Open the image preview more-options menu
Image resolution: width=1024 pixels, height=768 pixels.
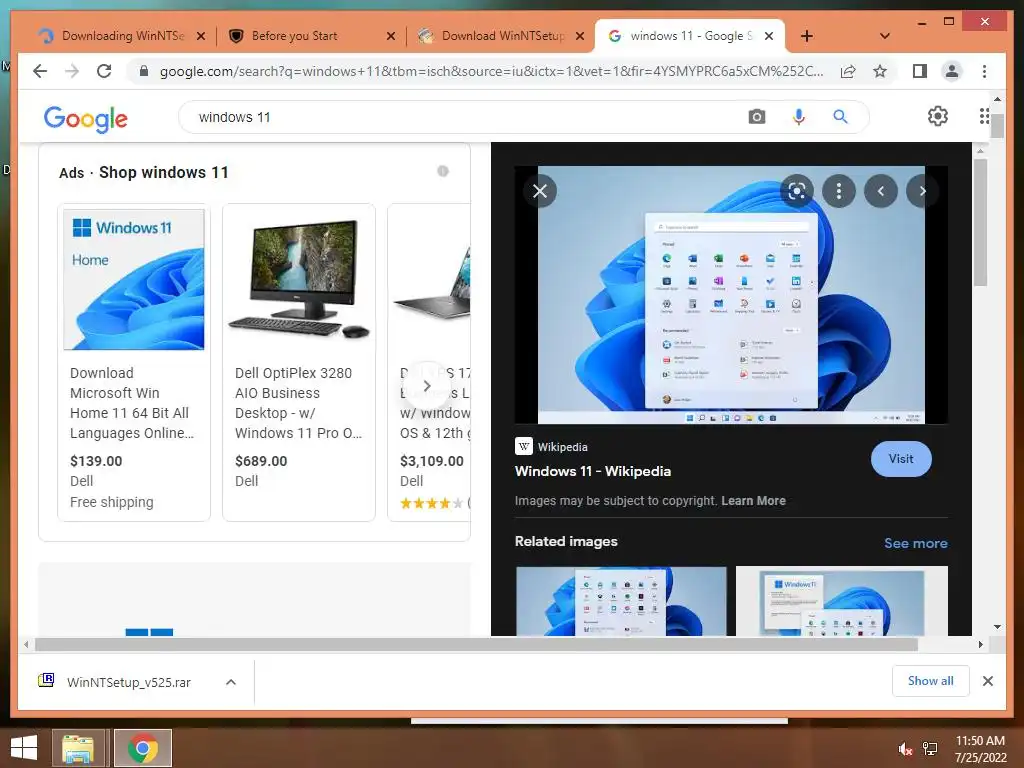[x=839, y=191]
